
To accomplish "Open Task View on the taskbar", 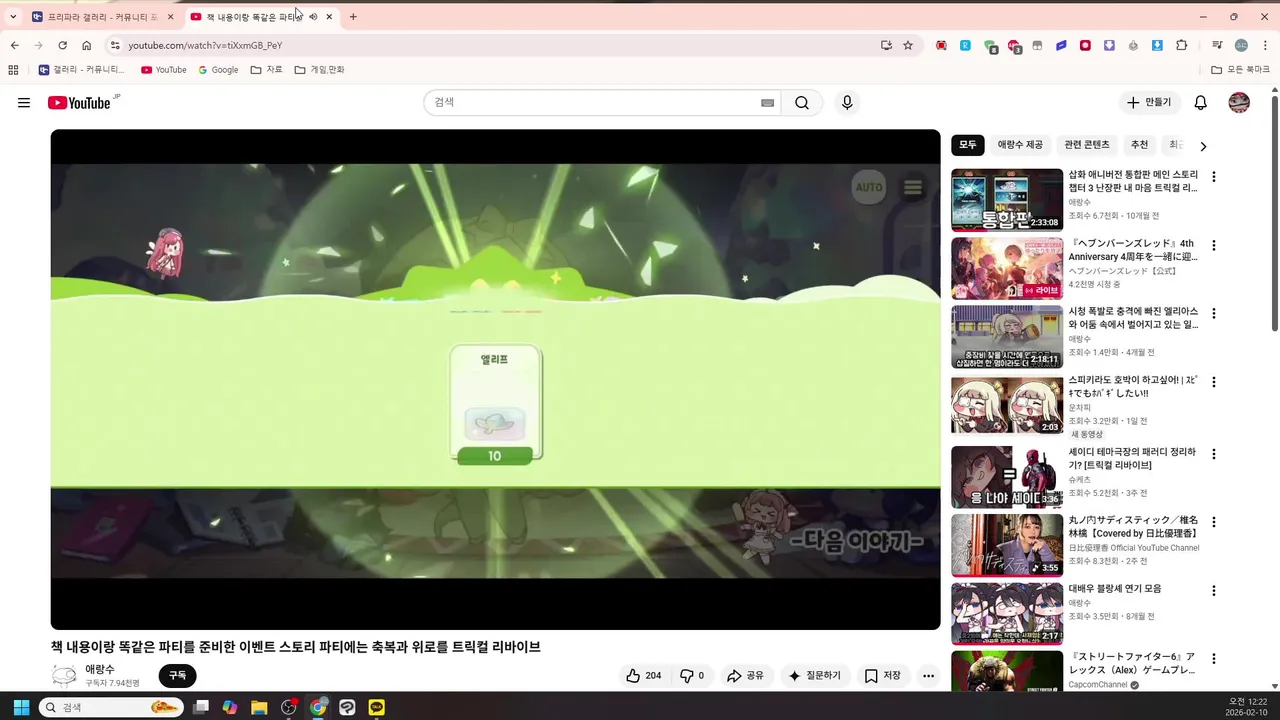I will [201, 707].
